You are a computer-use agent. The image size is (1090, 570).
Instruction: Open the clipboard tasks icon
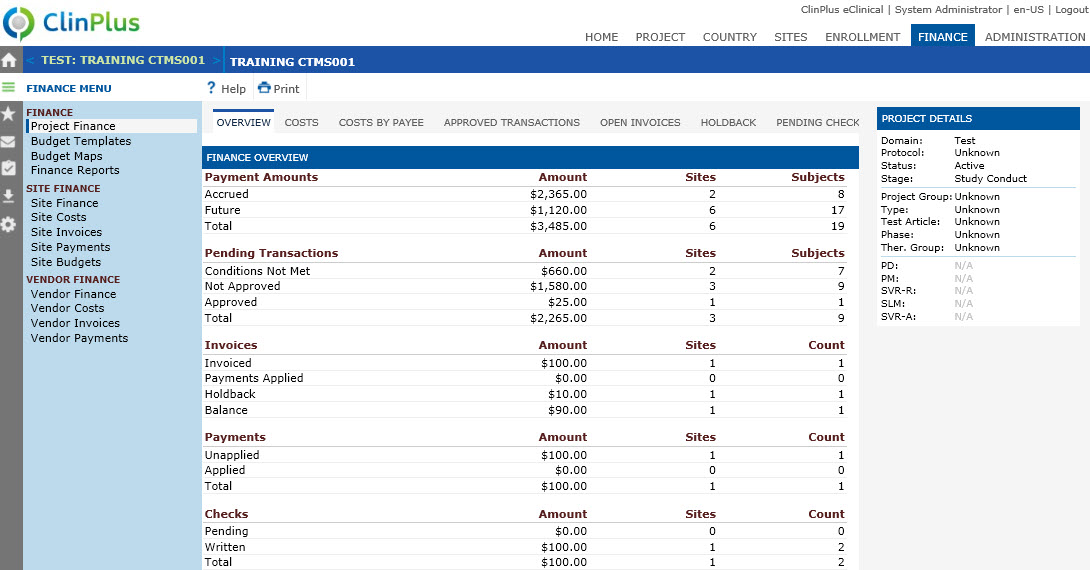pyautogui.click(x=9, y=168)
